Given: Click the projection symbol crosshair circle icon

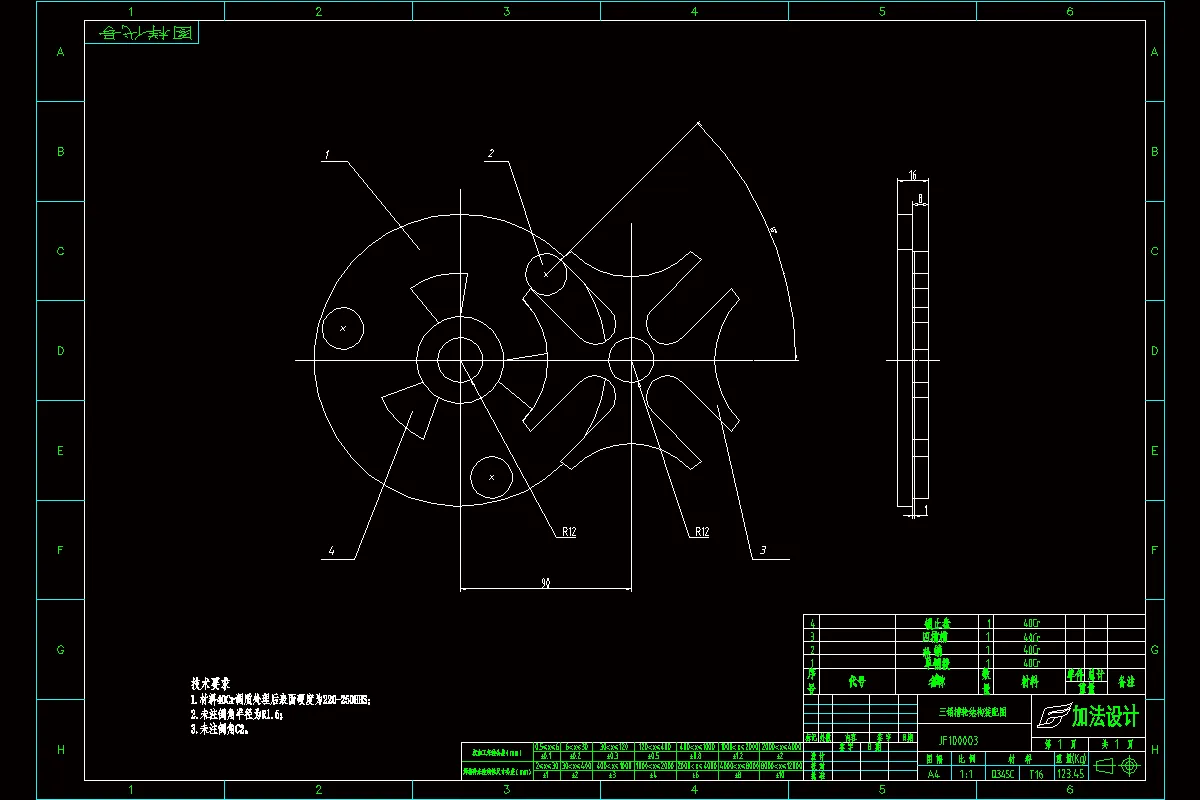Looking at the screenshot, I should 1131,766.
